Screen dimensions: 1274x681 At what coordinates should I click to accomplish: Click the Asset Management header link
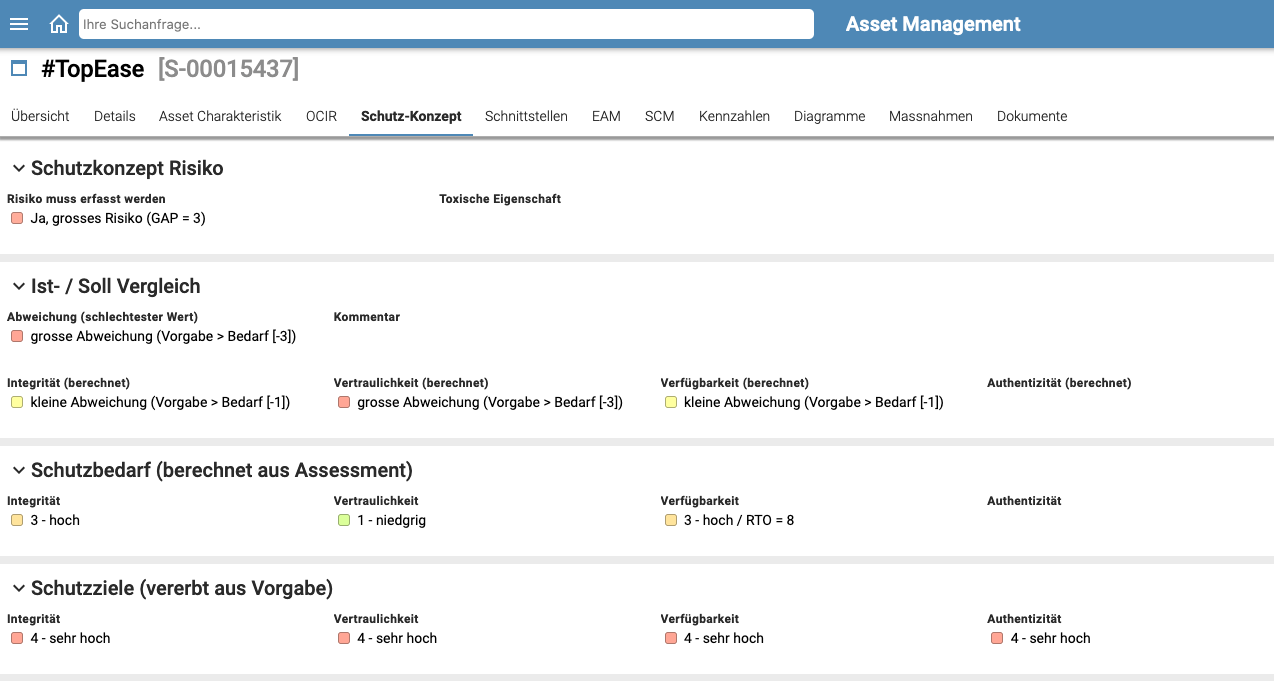pos(932,23)
